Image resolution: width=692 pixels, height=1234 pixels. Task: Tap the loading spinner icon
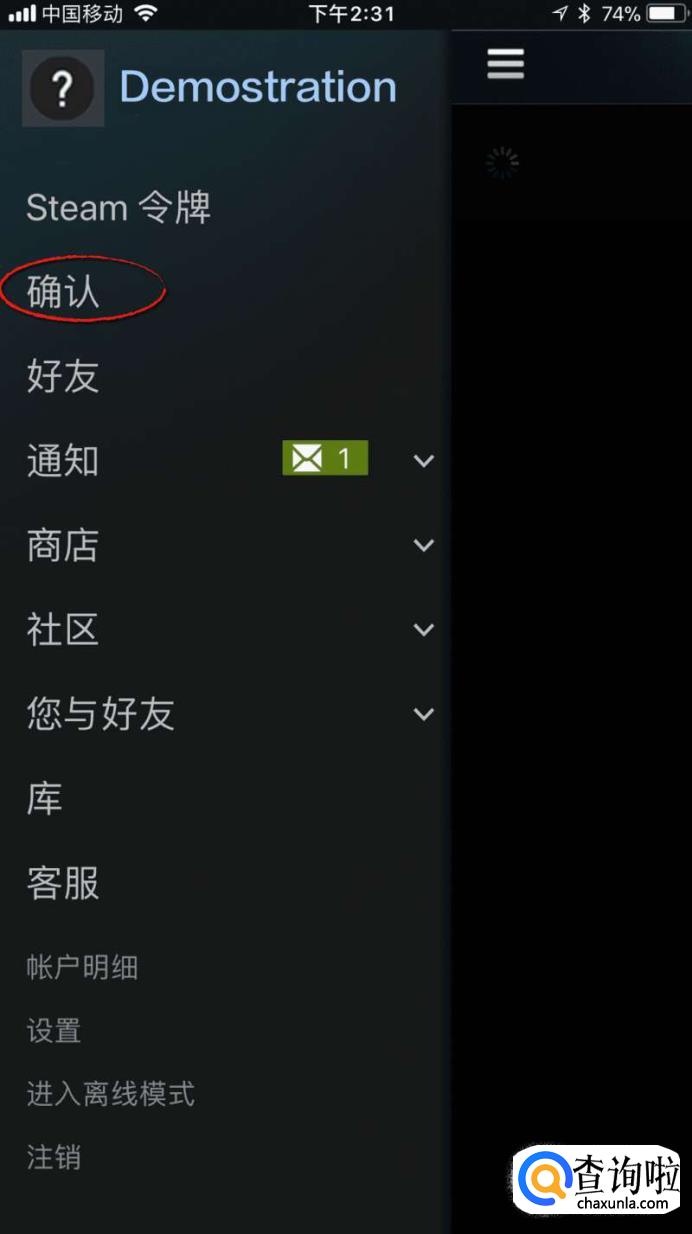[503, 163]
